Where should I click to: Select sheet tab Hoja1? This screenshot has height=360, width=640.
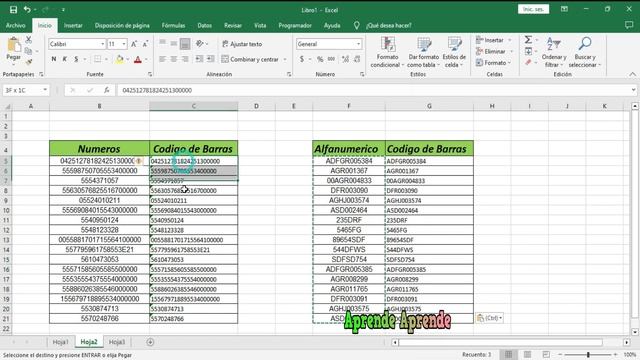60,342
